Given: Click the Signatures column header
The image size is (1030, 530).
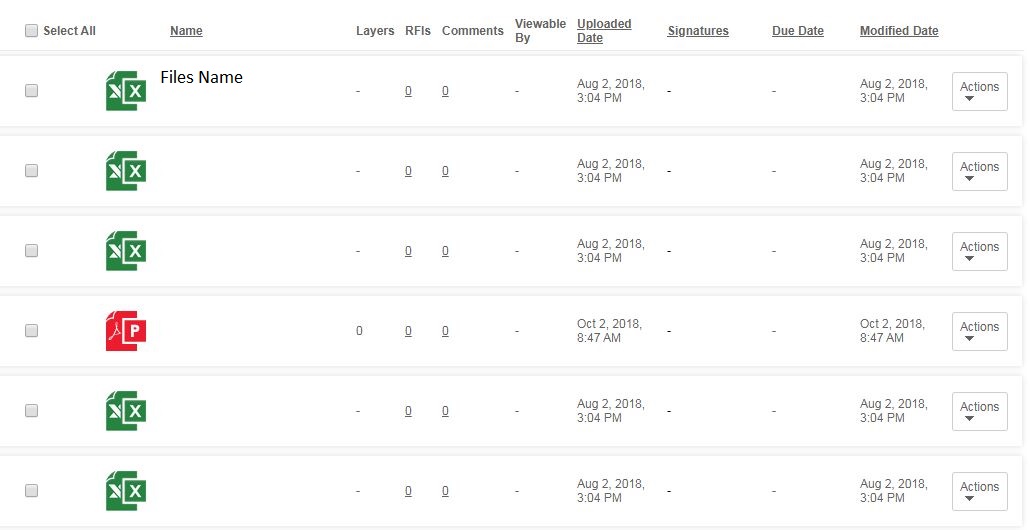Looking at the screenshot, I should (698, 31).
